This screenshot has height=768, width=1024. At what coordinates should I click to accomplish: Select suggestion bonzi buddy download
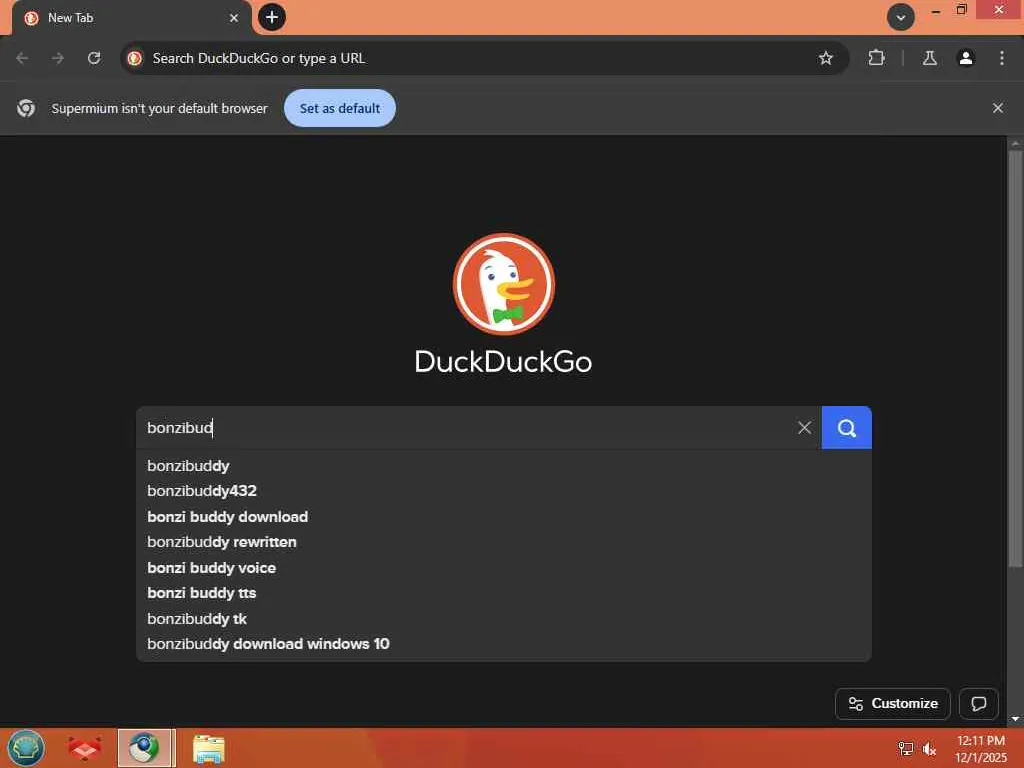coord(504,517)
